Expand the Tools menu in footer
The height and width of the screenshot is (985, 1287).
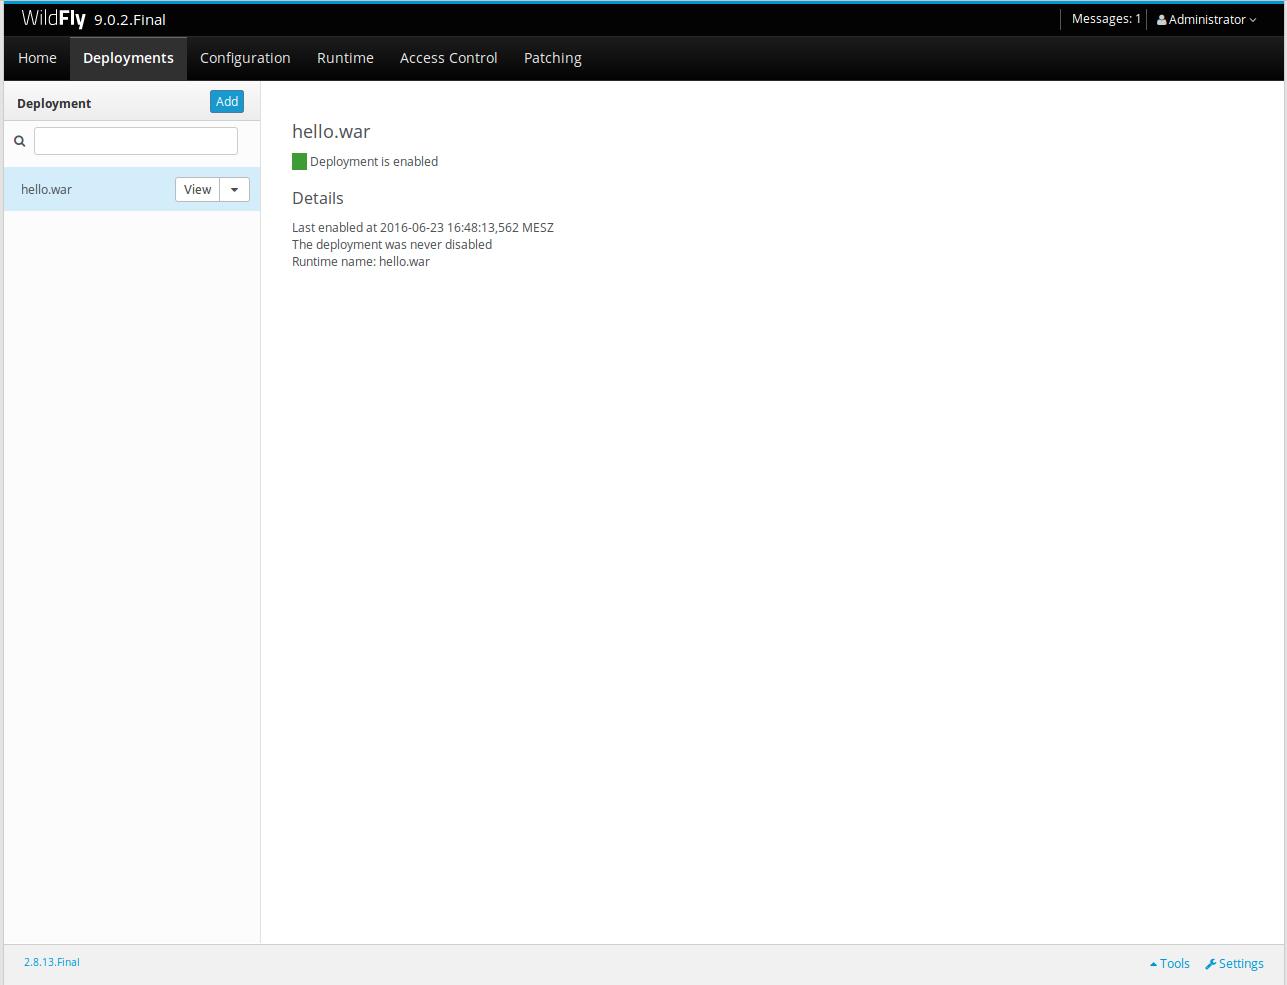[x=1170, y=964]
